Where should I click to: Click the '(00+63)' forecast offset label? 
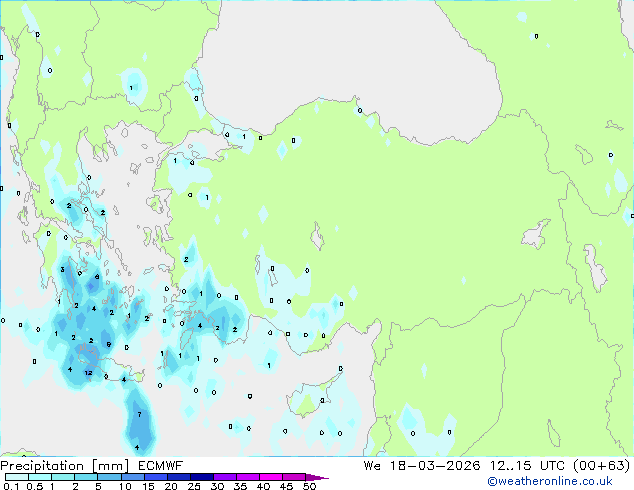pyautogui.click(x=601, y=466)
